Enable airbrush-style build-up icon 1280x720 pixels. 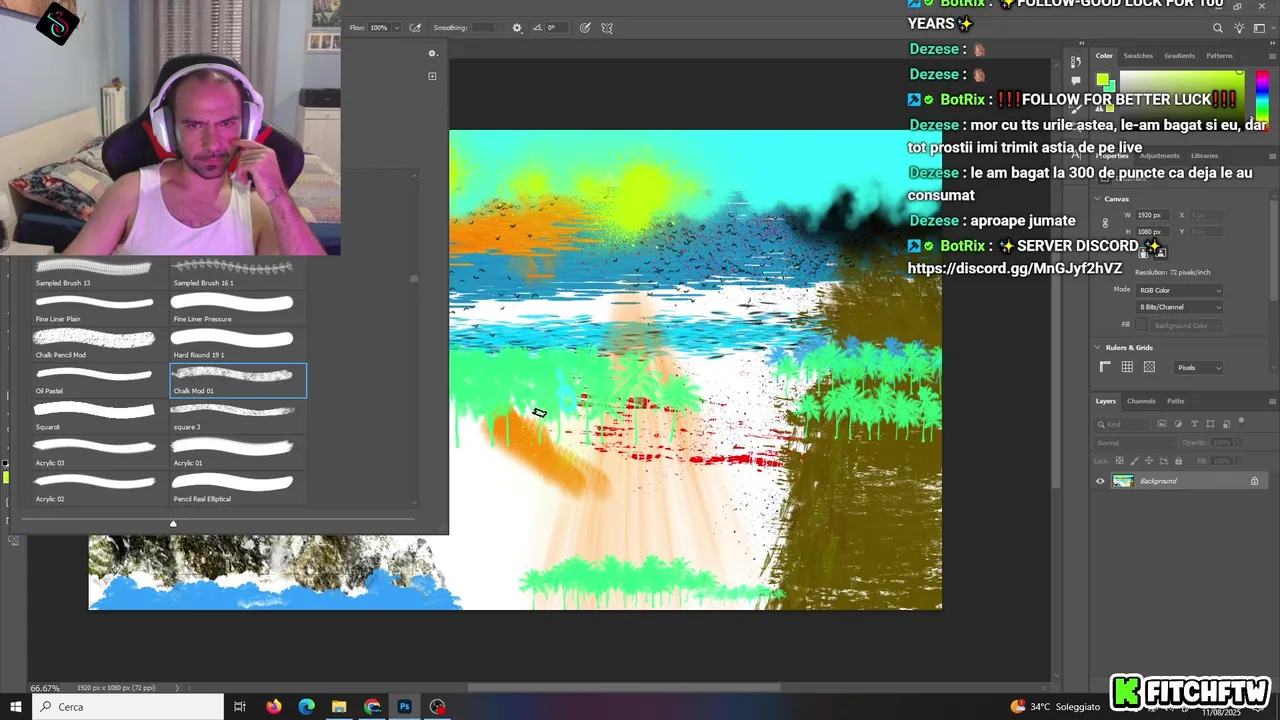tap(415, 28)
